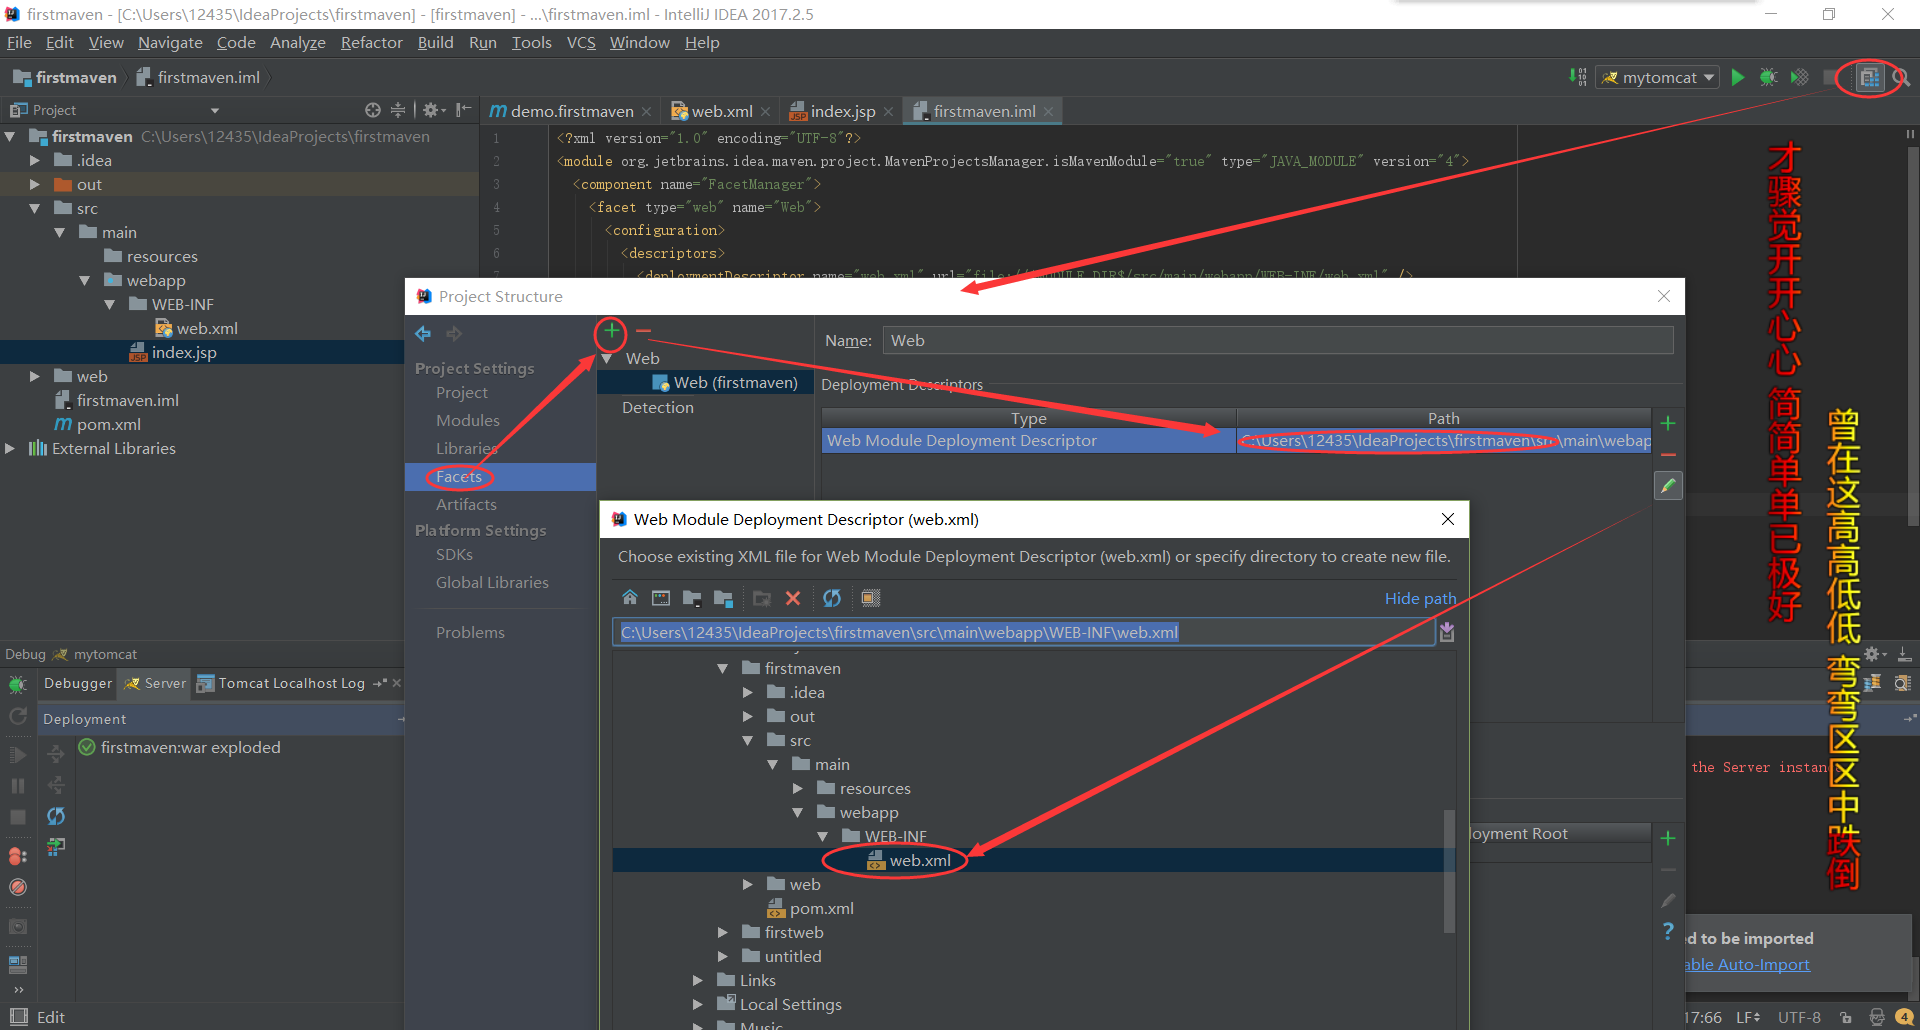Select Detection under Web facets

pyautogui.click(x=657, y=407)
